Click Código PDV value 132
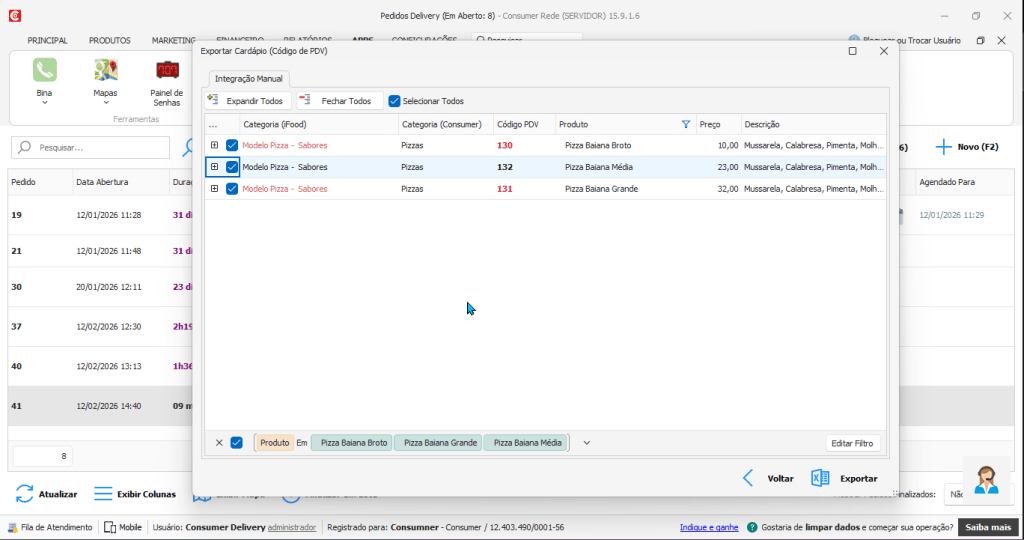Screen dimensions: 1024x540 (505, 167)
